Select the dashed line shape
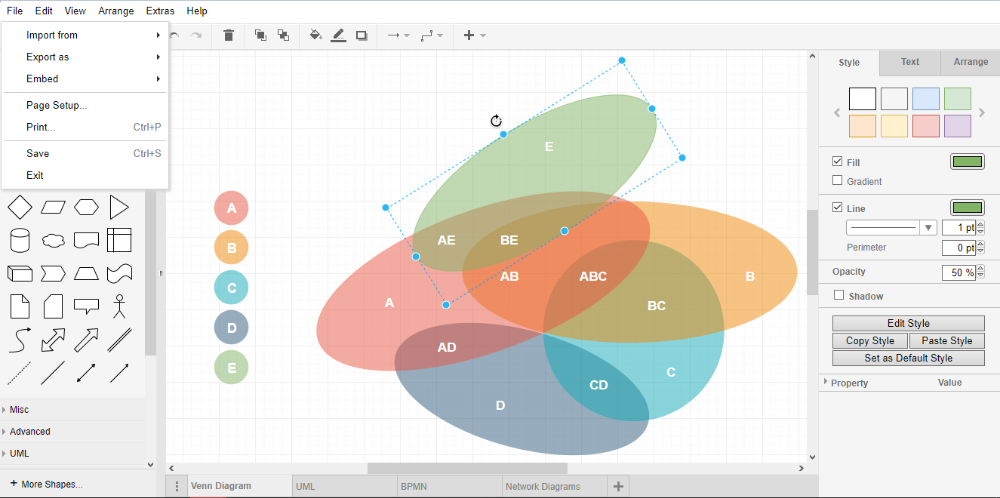 pos(19,373)
